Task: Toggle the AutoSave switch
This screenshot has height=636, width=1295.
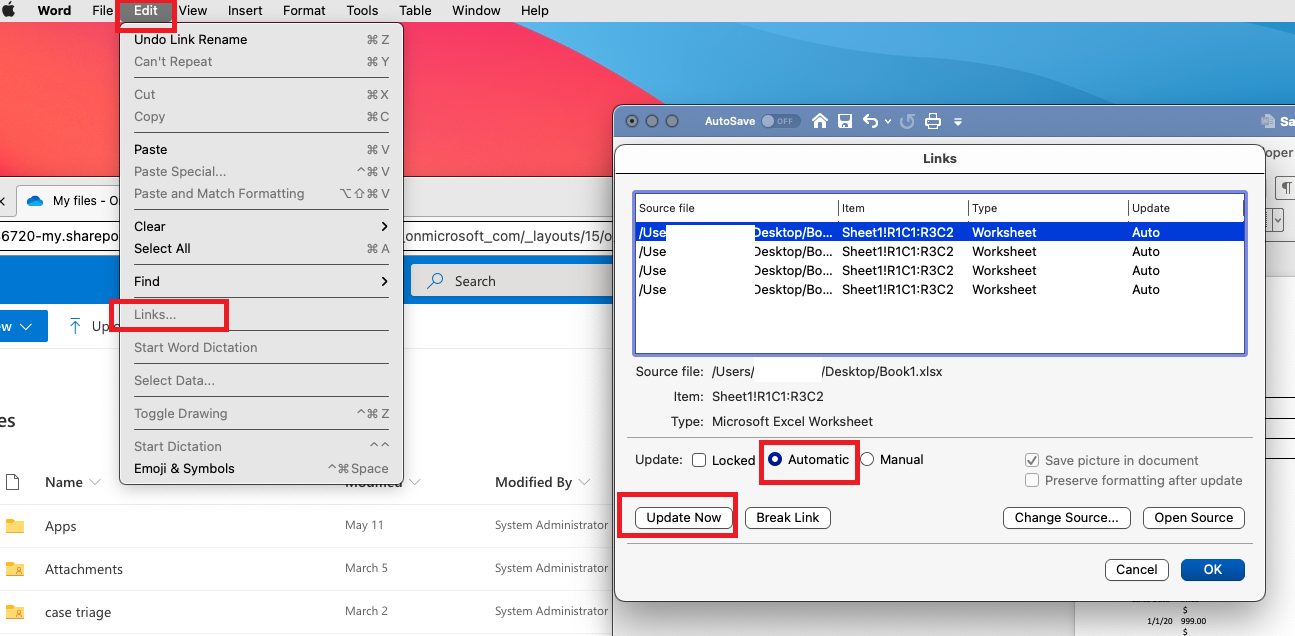Action: tap(780, 121)
